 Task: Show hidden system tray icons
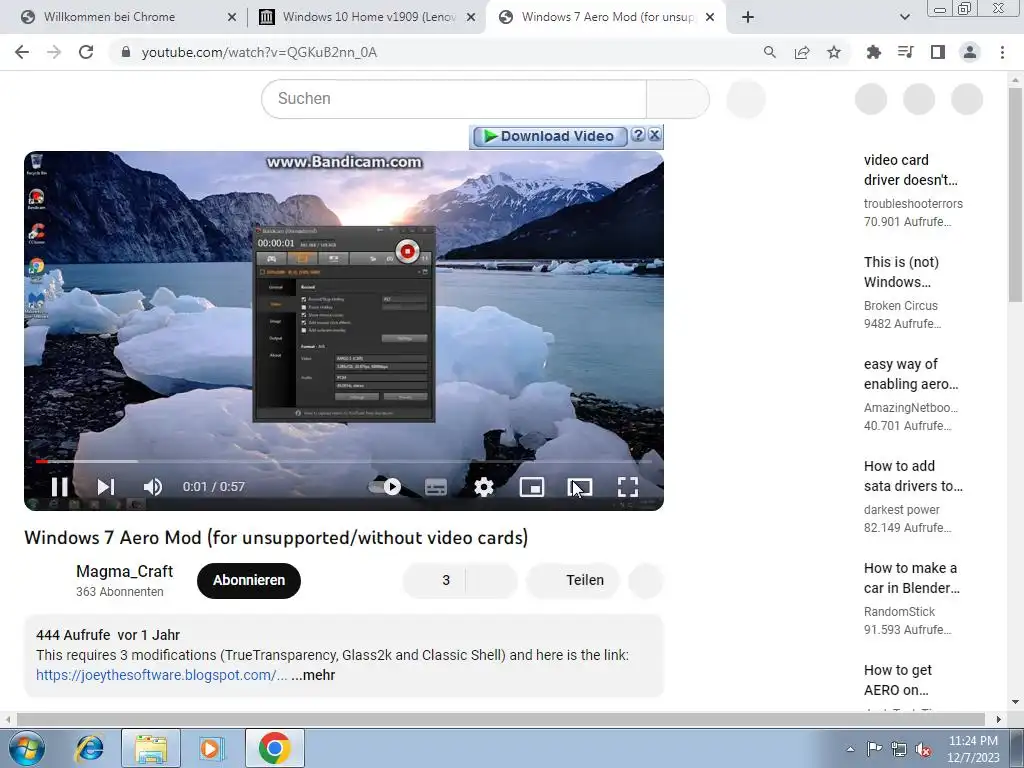point(850,749)
